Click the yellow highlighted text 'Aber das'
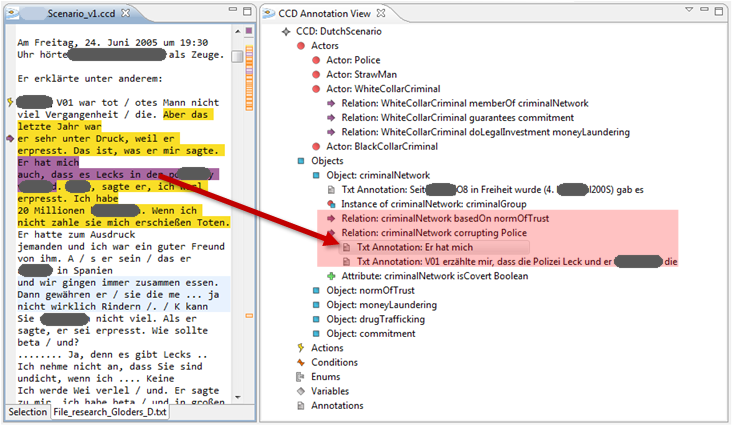733x426 pixels. click(187, 115)
